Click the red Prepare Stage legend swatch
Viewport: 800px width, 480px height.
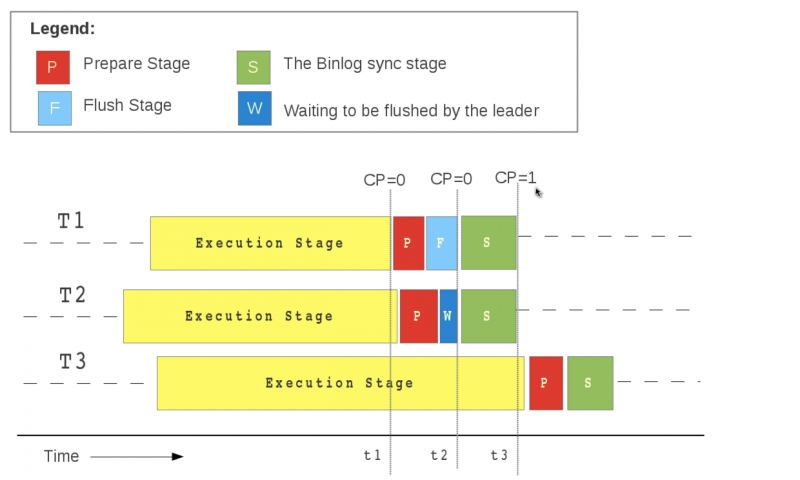coord(52,67)
